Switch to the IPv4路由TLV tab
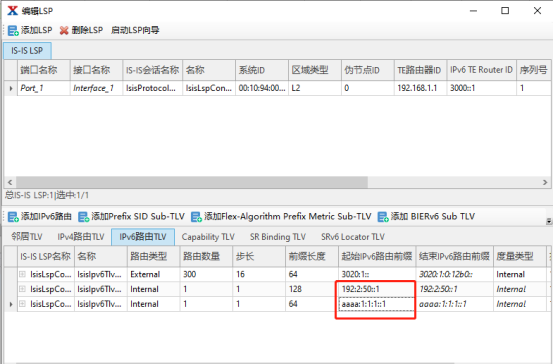This screenshot has height=364, width=554. (x=81, y=237)
